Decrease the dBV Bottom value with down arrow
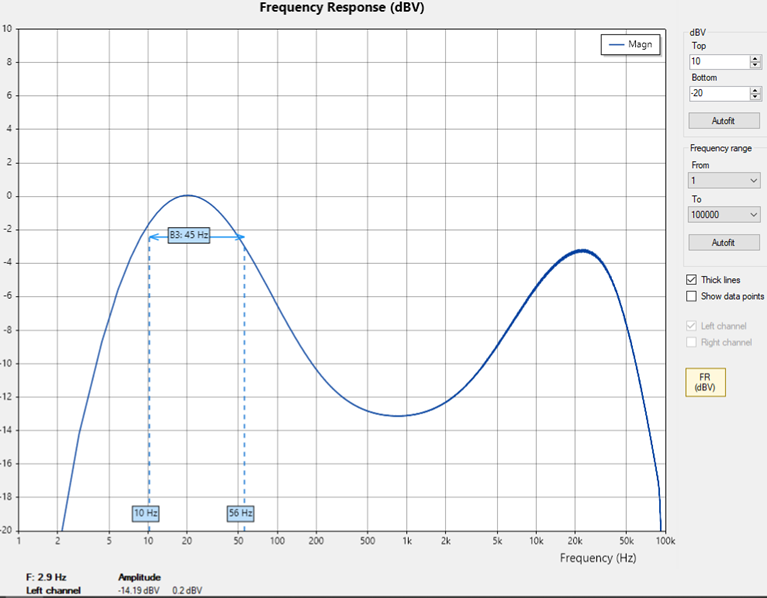Screen dimensions: 767x598 755,96
